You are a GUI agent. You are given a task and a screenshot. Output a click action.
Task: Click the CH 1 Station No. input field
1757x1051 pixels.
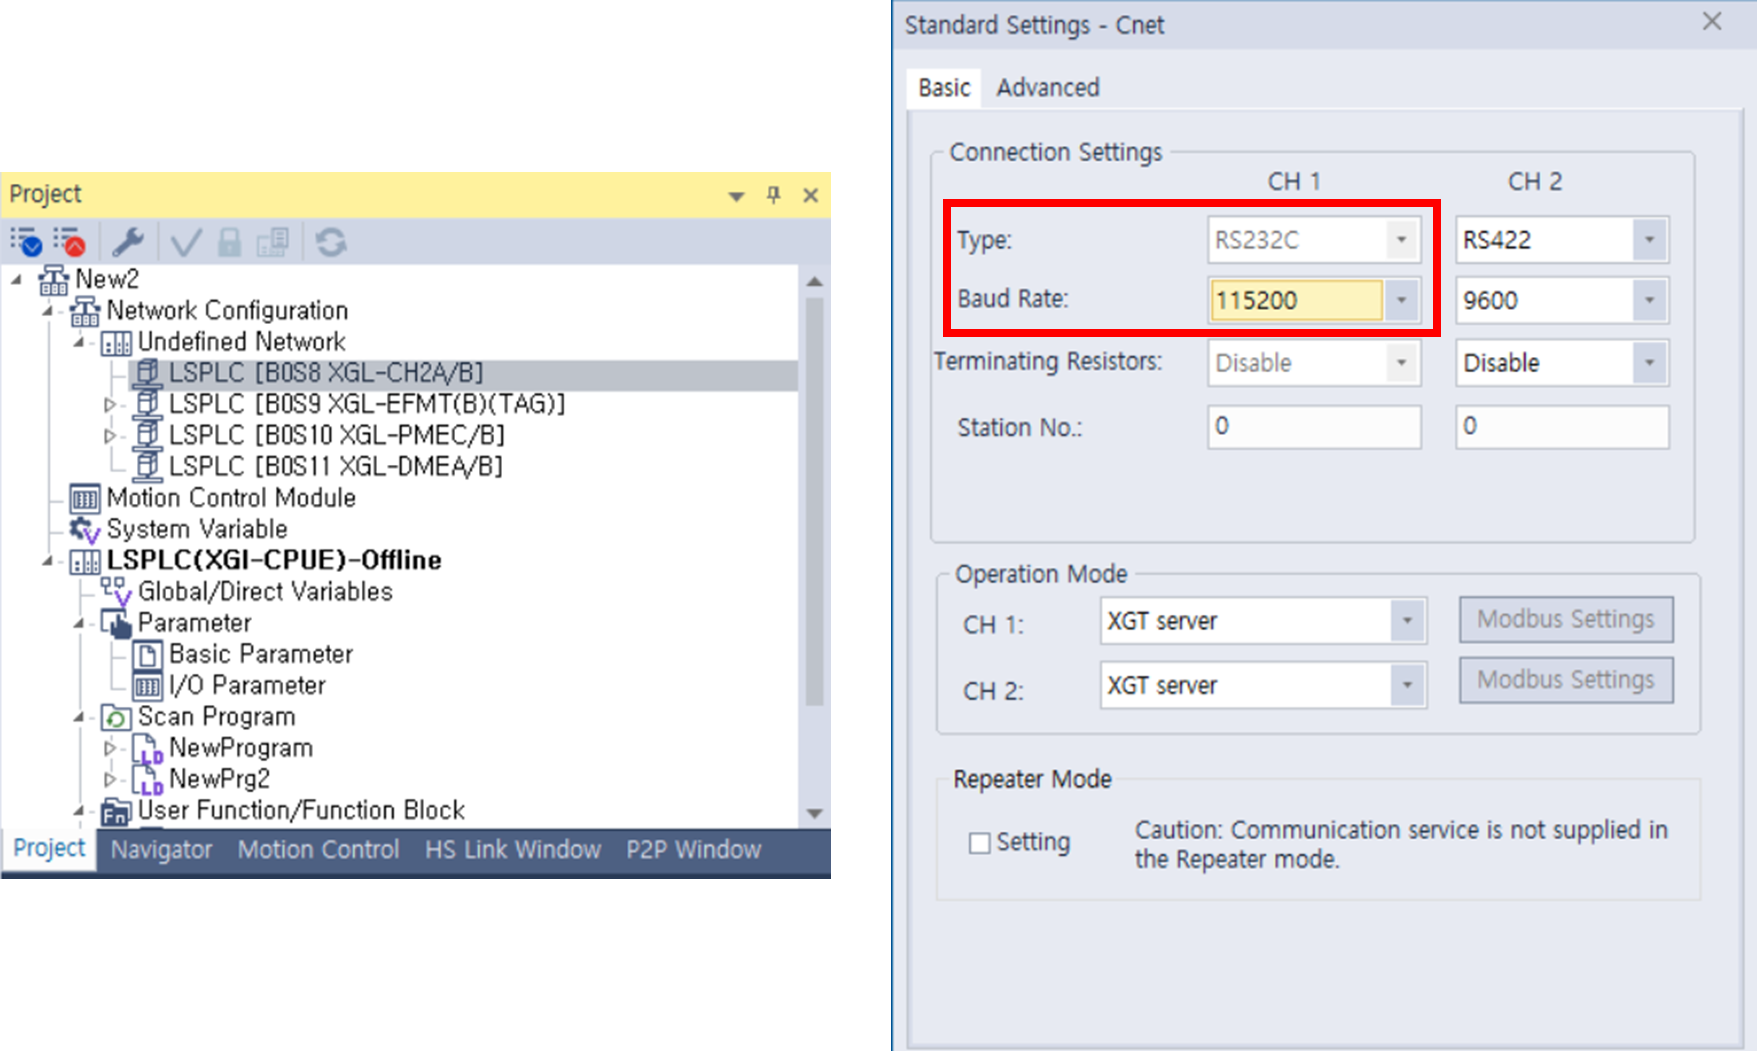tap(1313, 427)
